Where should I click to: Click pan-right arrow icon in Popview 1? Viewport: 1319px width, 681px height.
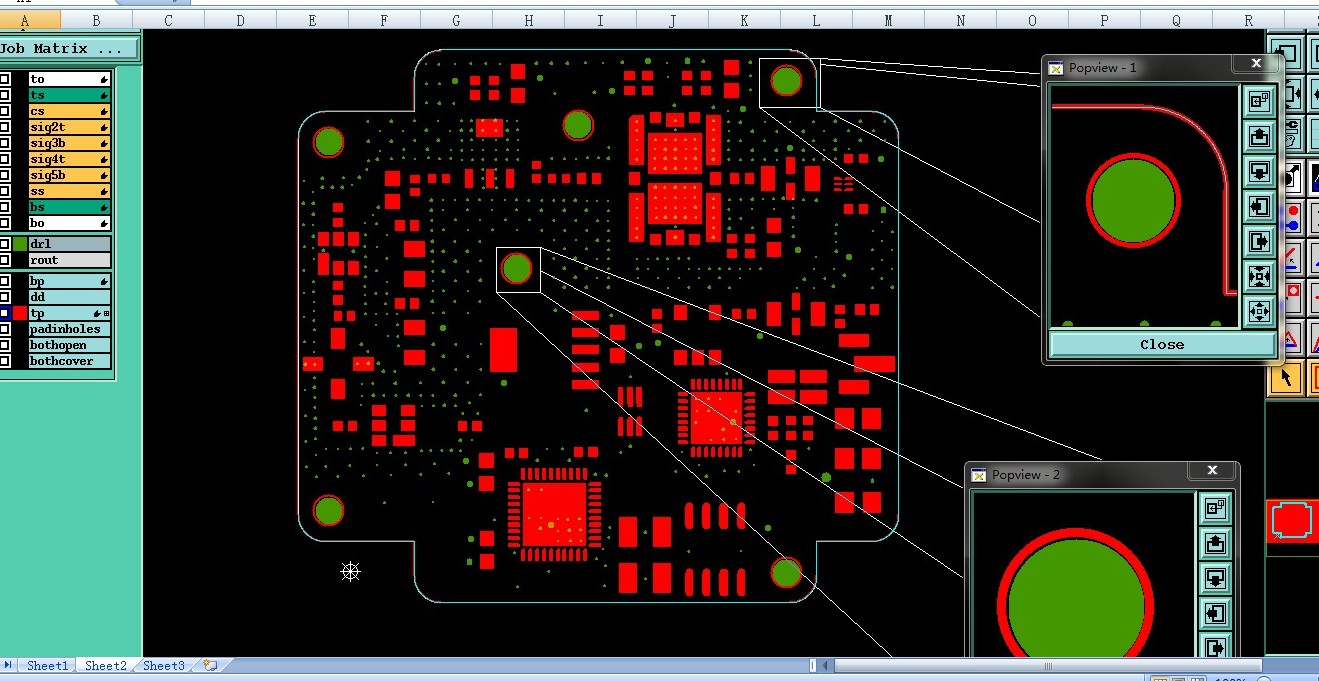(1259, 241)
